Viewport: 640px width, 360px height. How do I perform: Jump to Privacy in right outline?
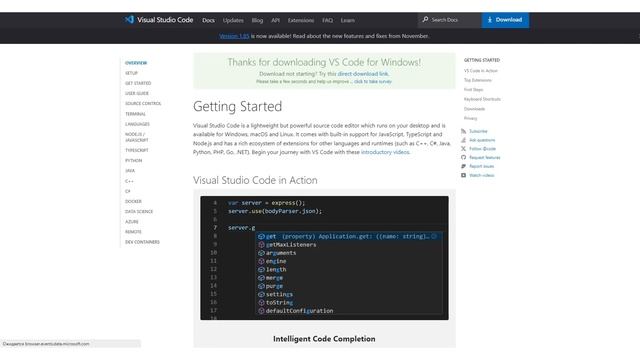click(470, 118)
